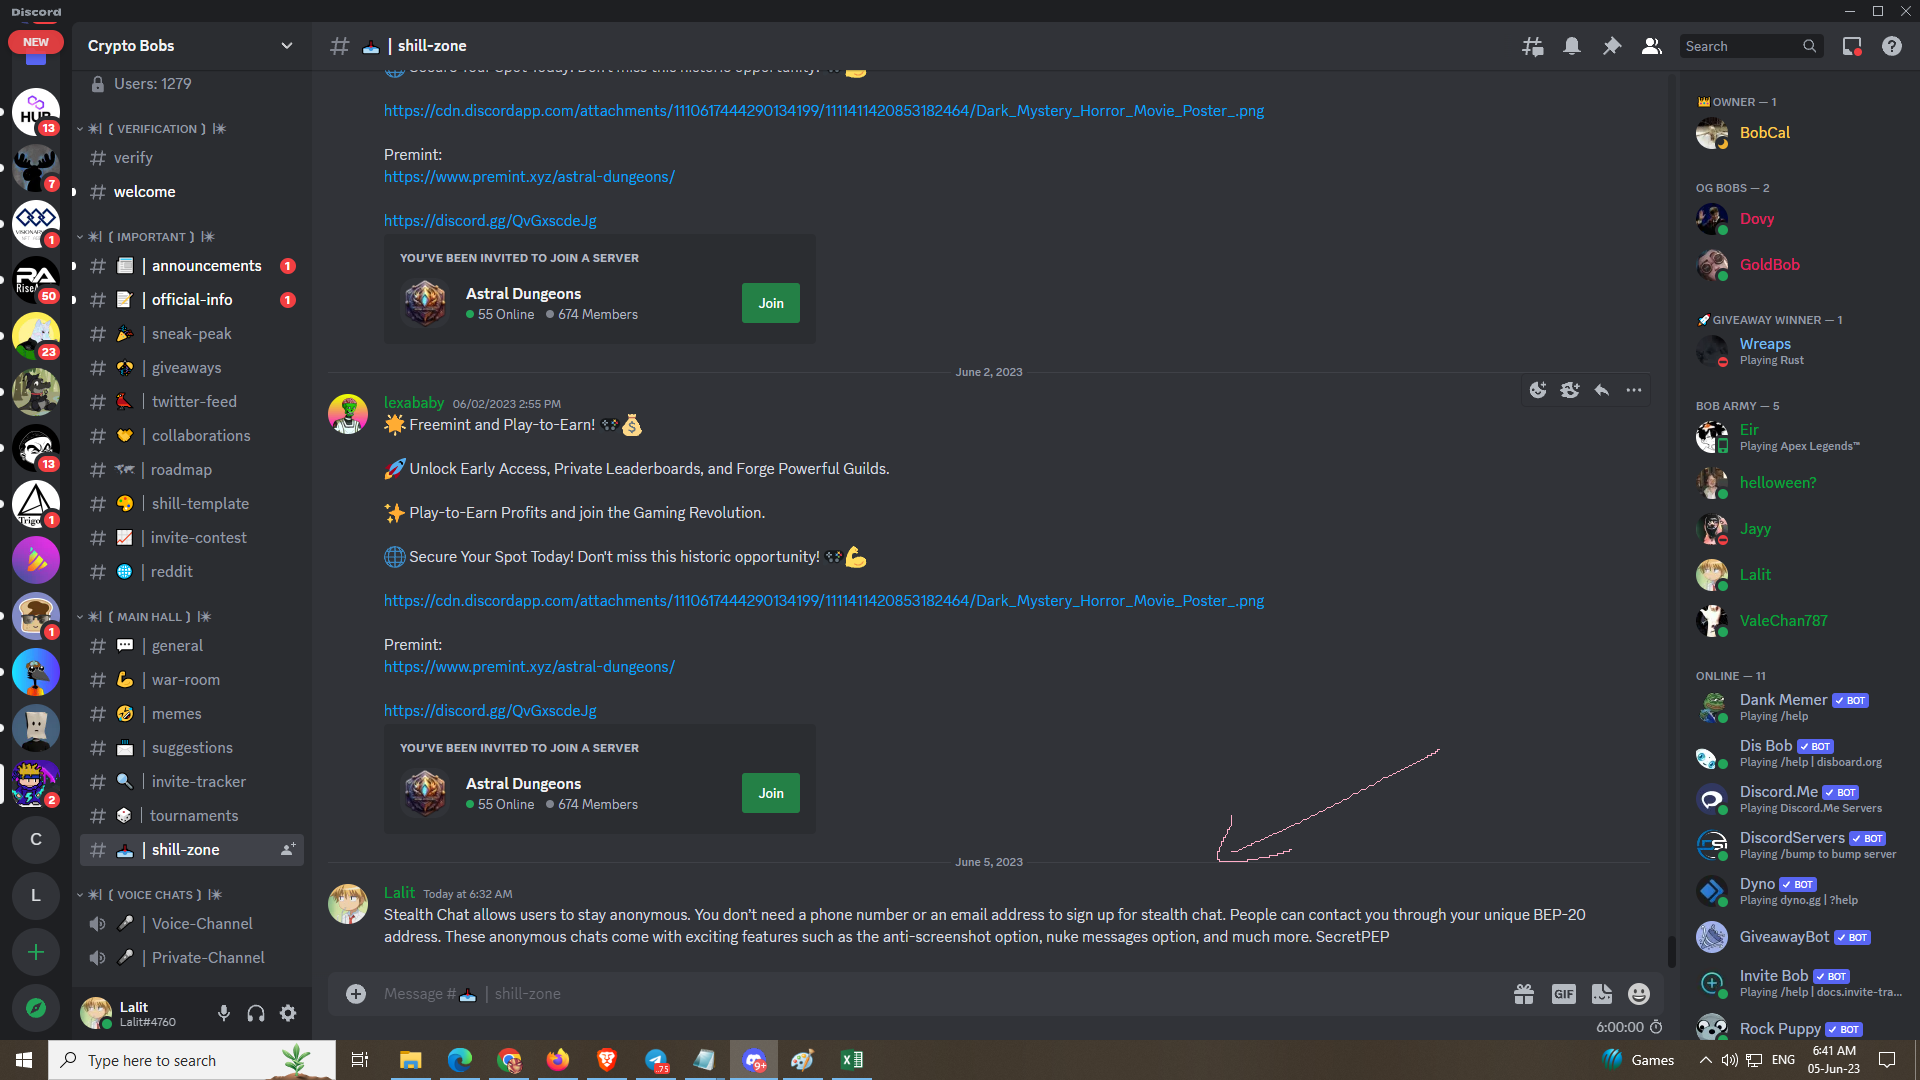Open Windows Start menu

(24, 1060)
